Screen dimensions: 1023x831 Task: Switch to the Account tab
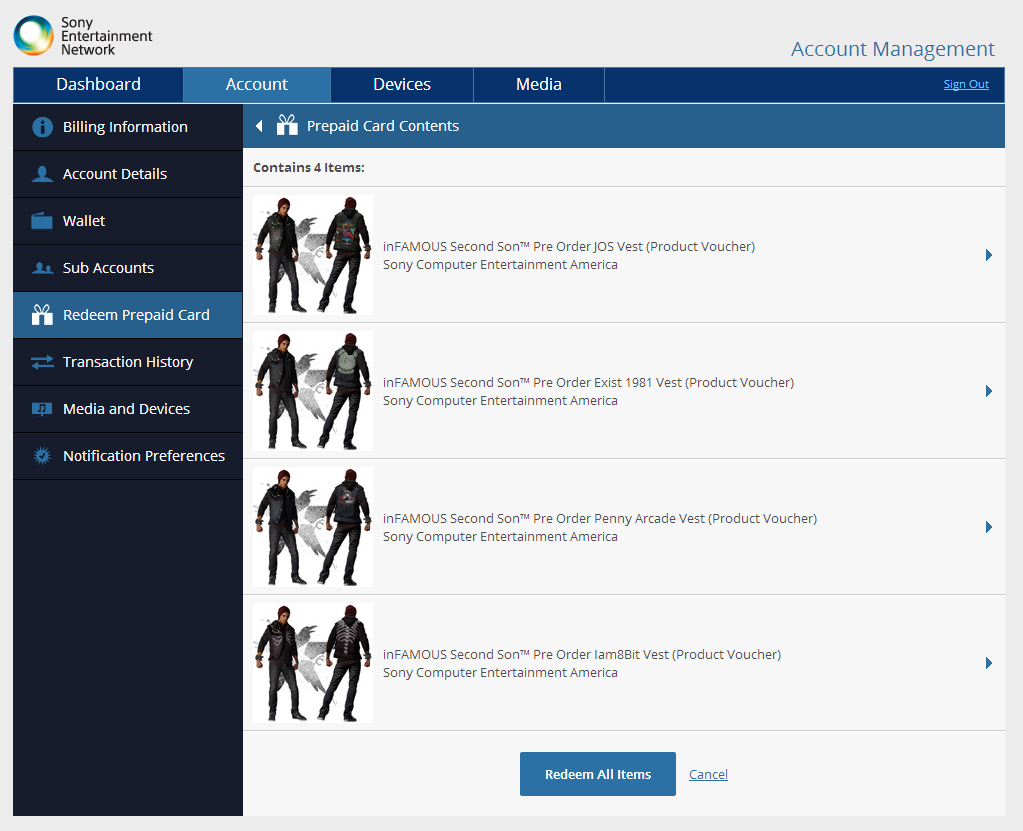[256, 85]
